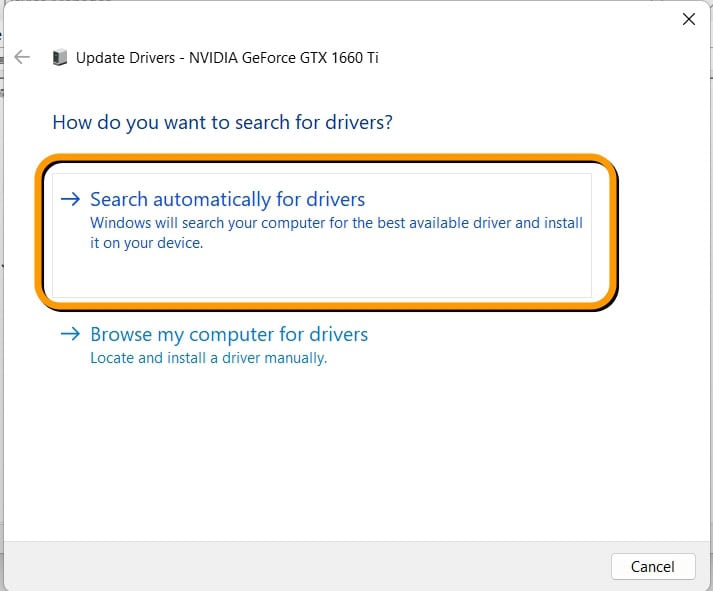Close the Update Drivers dialog with X
The width and height of the screenshot is (713, 591).
point(688,19)
